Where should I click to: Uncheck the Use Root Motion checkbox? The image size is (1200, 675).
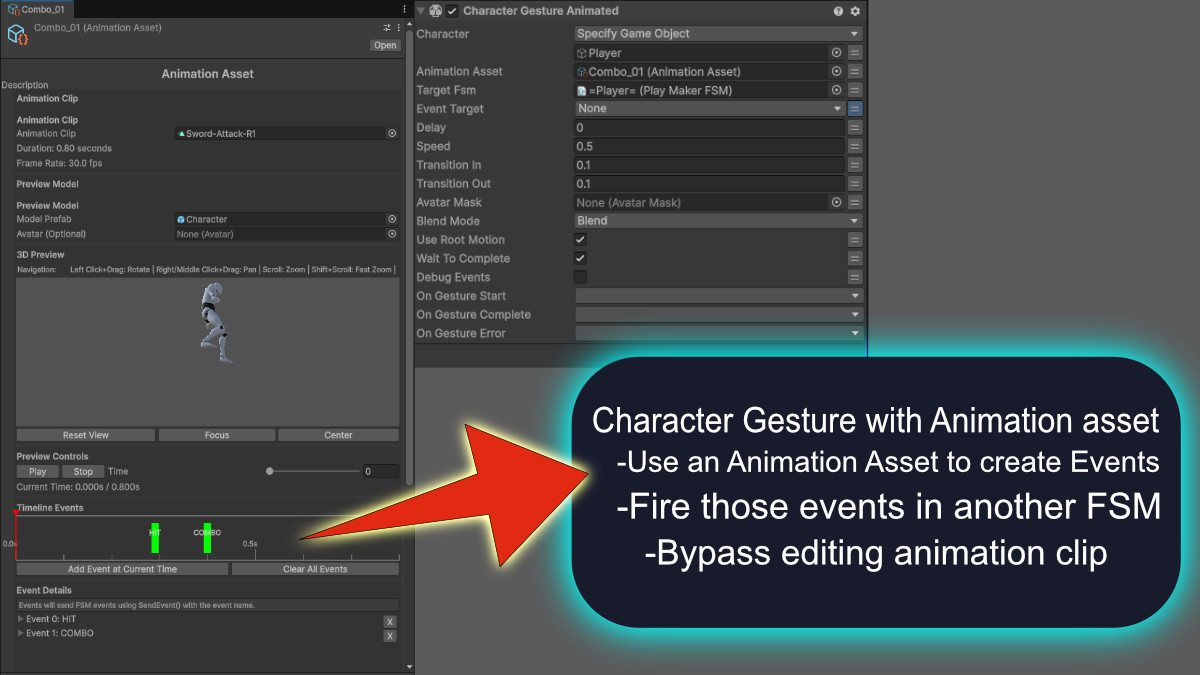[x=580, y=240]
